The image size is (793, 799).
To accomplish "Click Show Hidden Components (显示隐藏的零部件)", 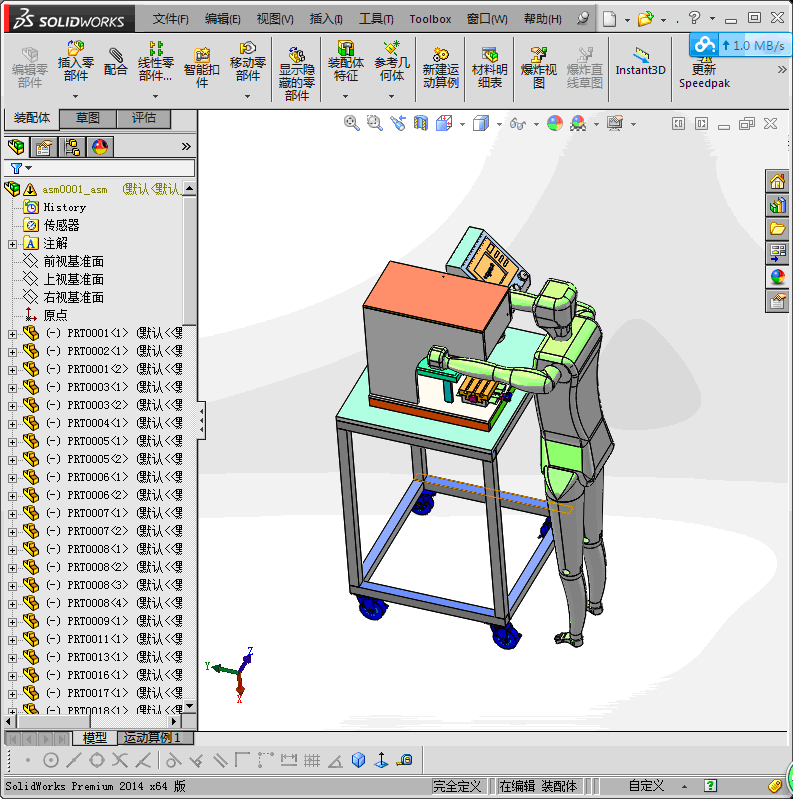I will point(297,73).
